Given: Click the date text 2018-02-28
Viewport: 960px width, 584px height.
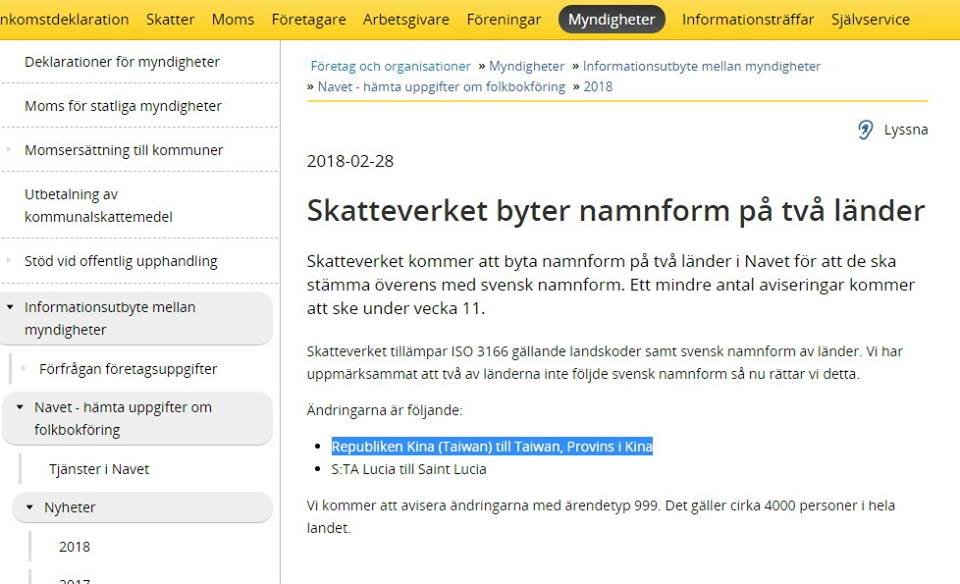Looking at the screenshot, I should coord(350,161).
